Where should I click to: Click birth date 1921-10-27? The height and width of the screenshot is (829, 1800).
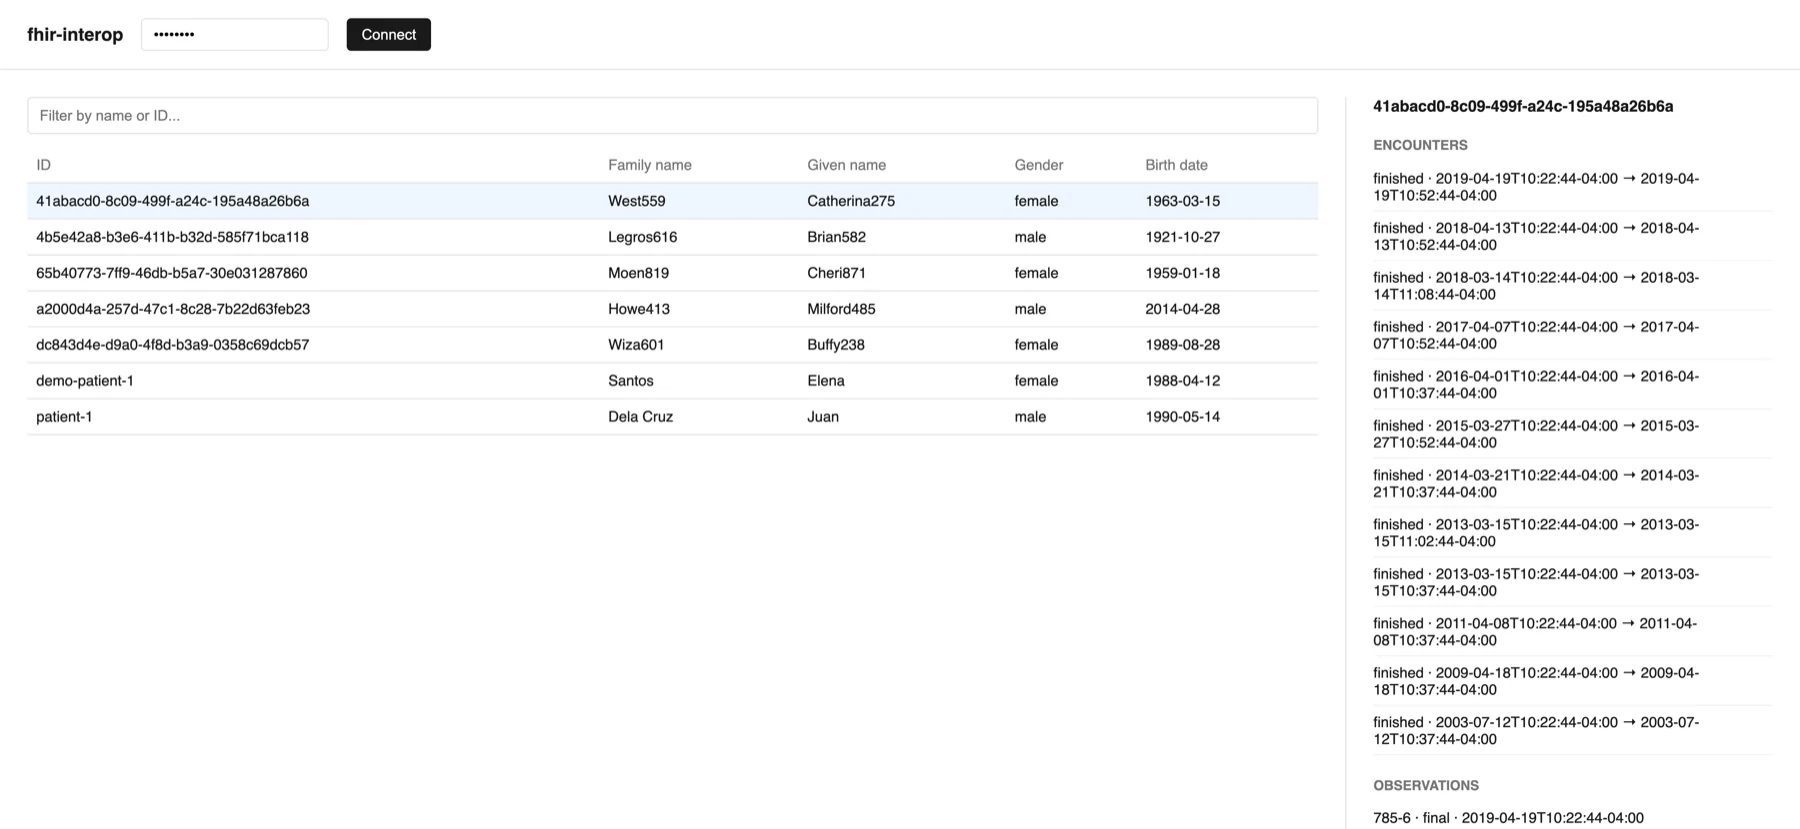coord(1183,237)
